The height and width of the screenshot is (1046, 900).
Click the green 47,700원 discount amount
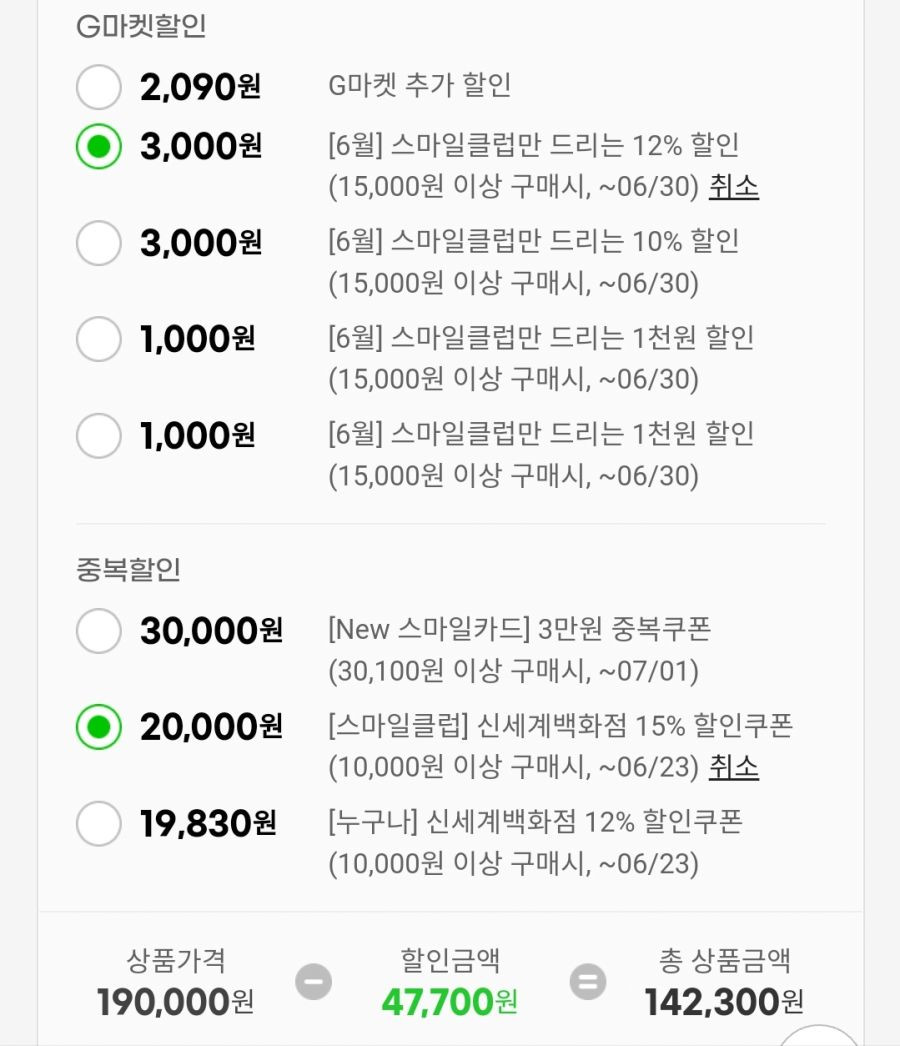450,1002
